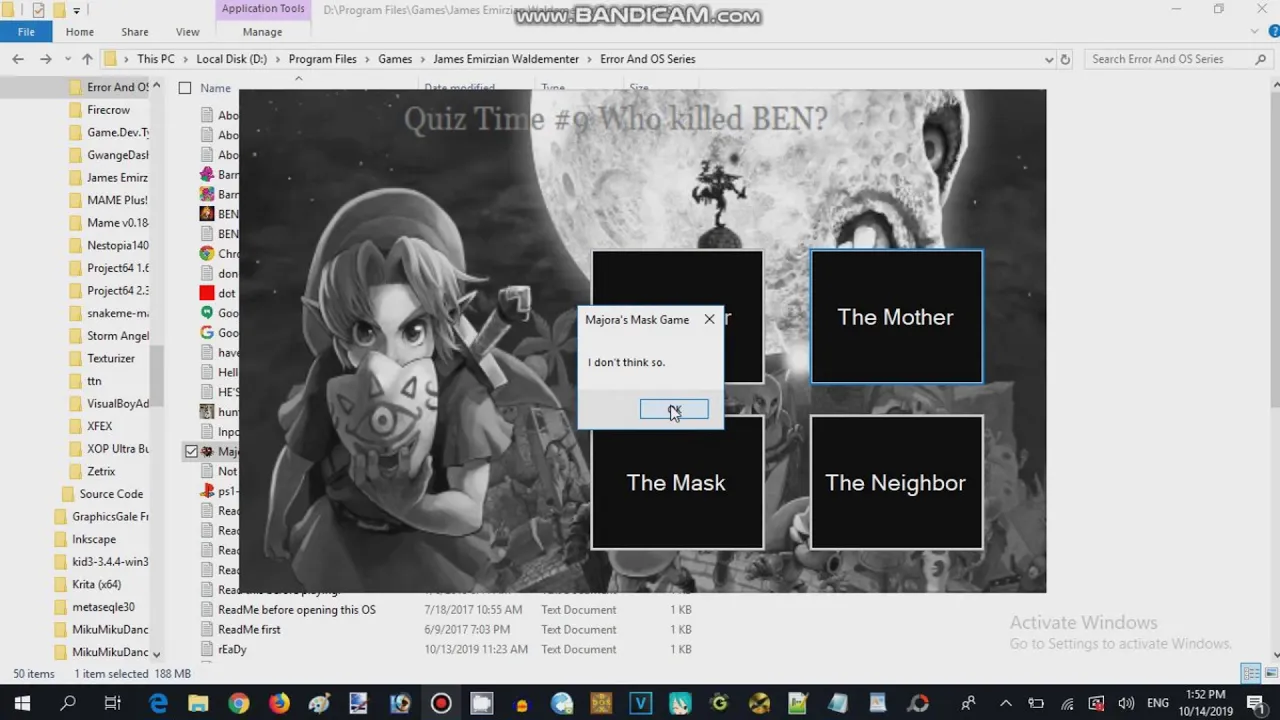Toggle the checkbox of the selected Majora file

(x=191, y=451)
